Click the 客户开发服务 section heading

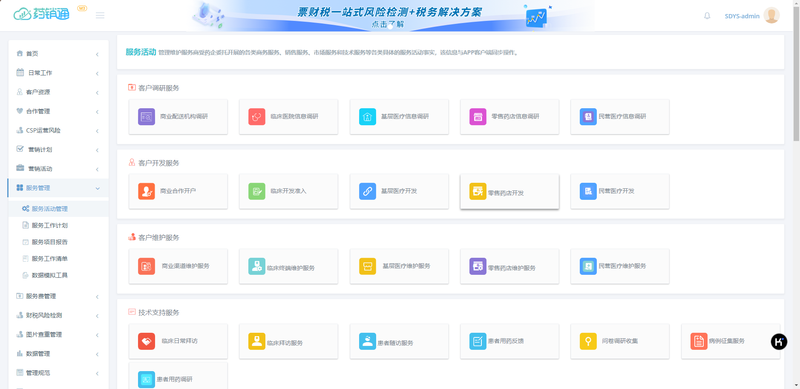coord(159,163)
